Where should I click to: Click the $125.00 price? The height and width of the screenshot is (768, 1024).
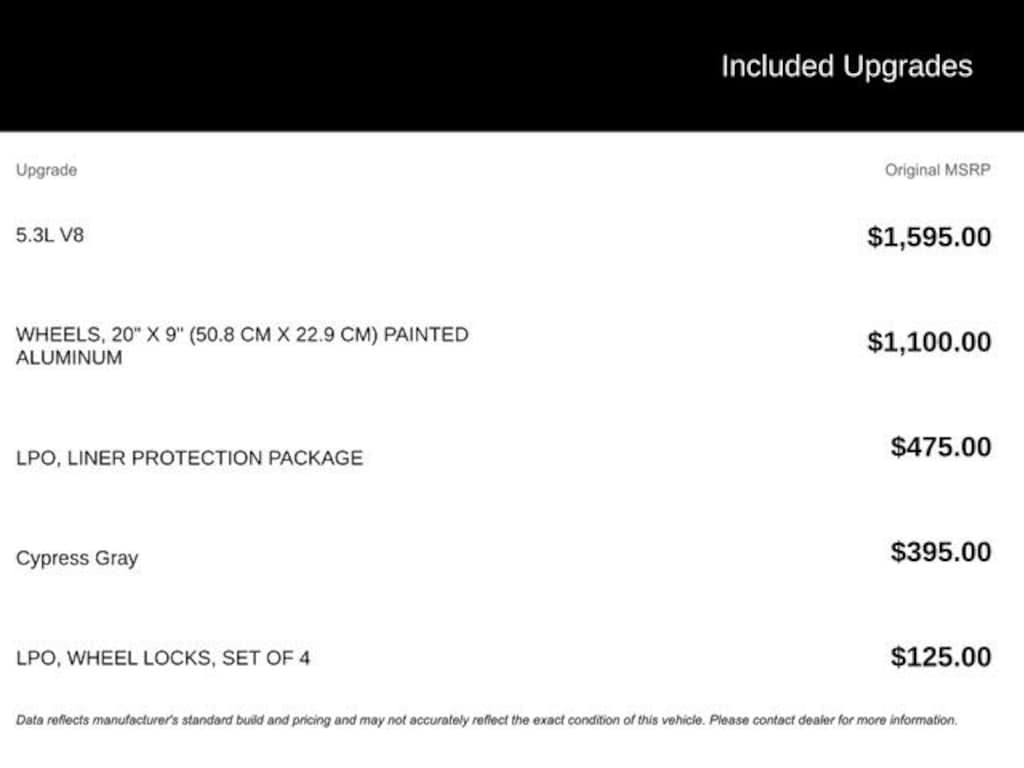pos(941,657)
